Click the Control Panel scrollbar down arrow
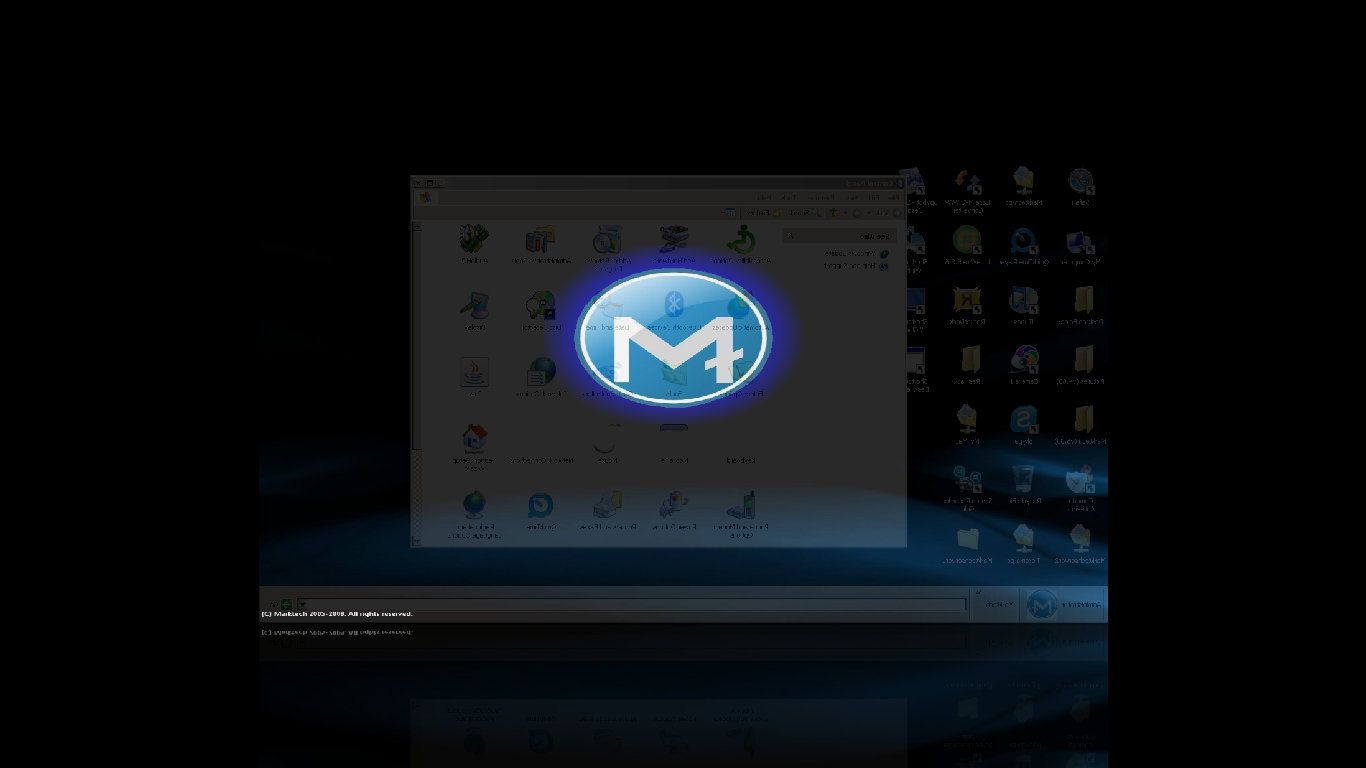Screen dimensions: 1366x768 point(417,541)
